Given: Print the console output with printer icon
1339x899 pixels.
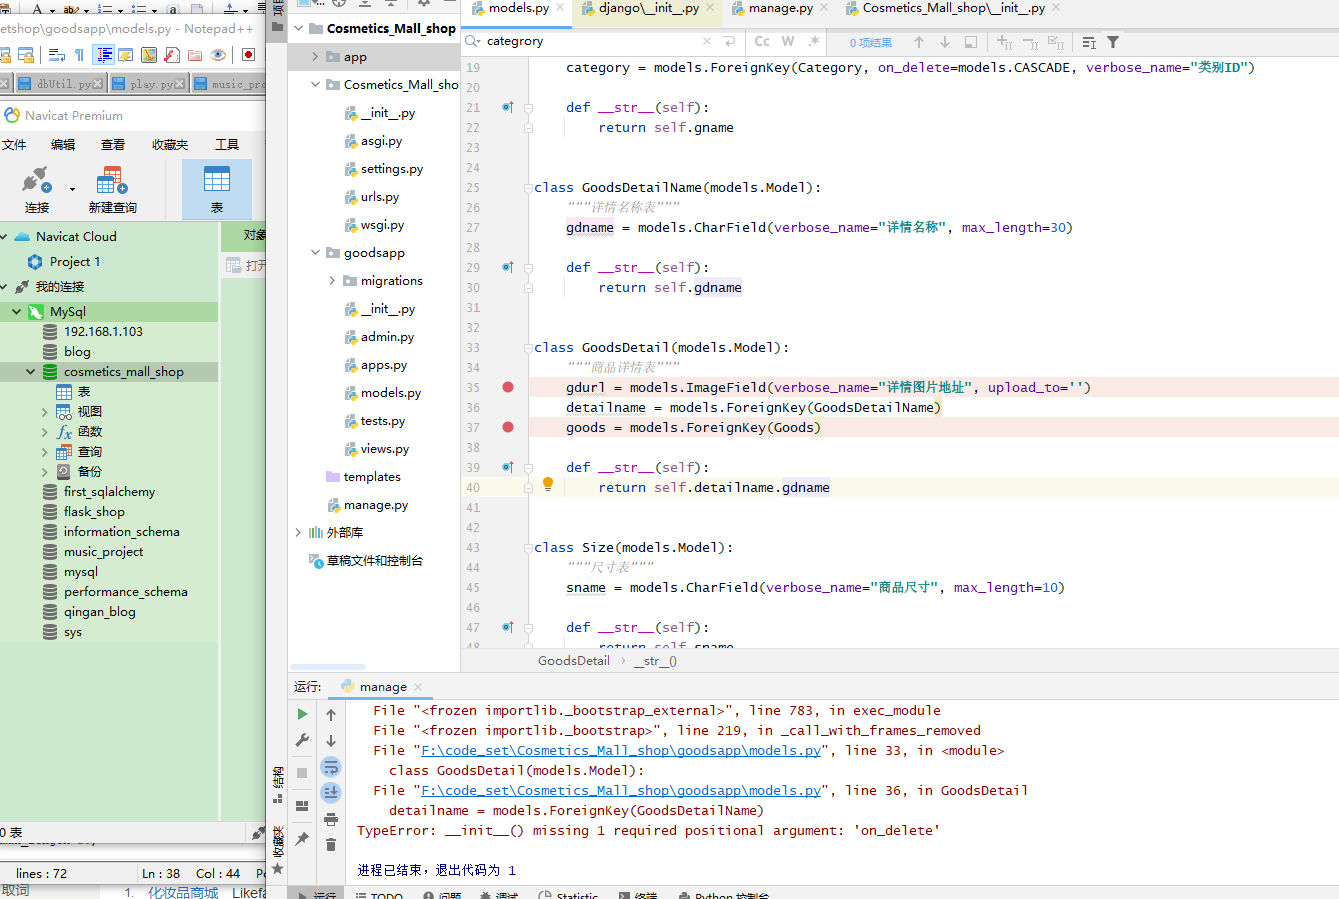Looking at the screenshot, I should 331,819.
